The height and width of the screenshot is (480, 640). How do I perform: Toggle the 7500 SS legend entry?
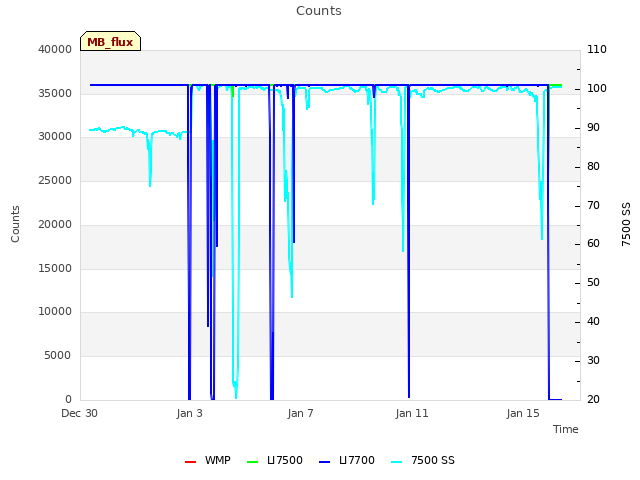click(422, 460)
